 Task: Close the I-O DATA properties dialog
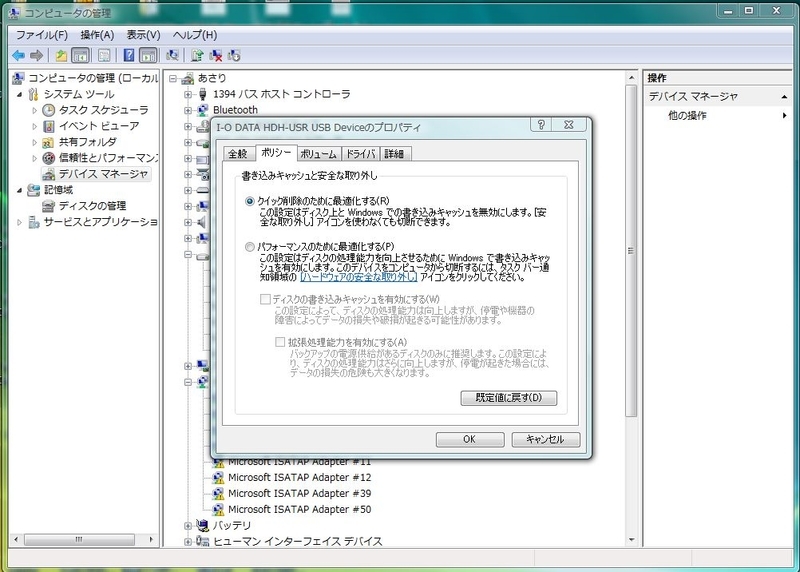pyautogui.click(x=569, y=125)
